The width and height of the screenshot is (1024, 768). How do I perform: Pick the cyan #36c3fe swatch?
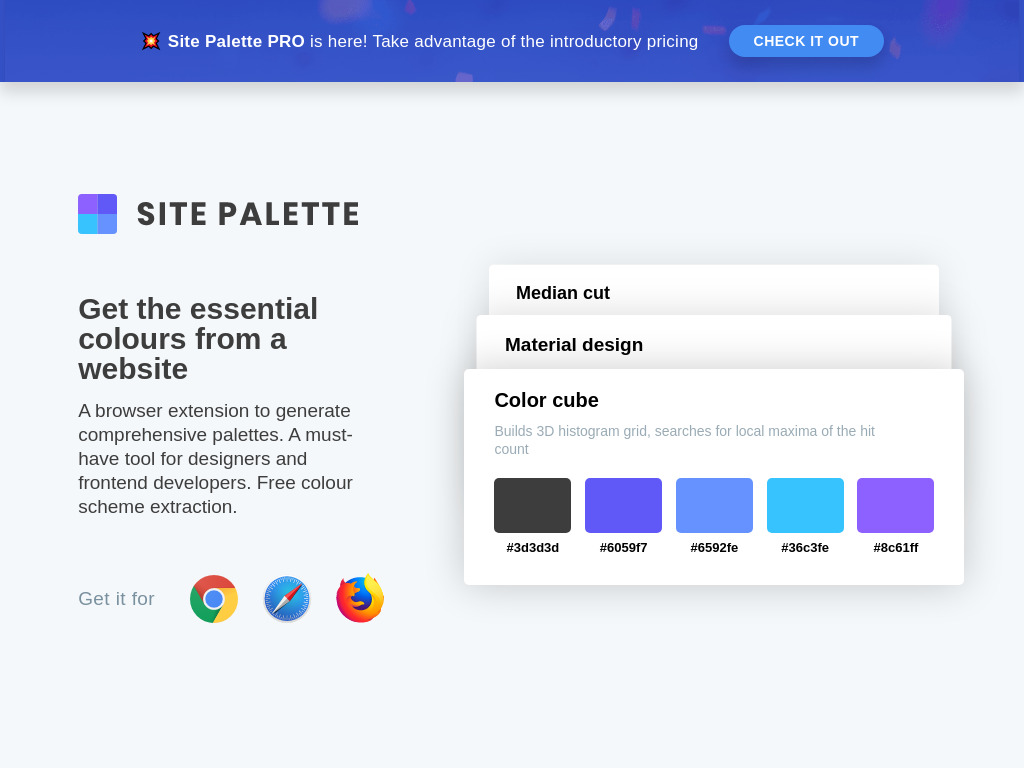click(x=805, y=505)
